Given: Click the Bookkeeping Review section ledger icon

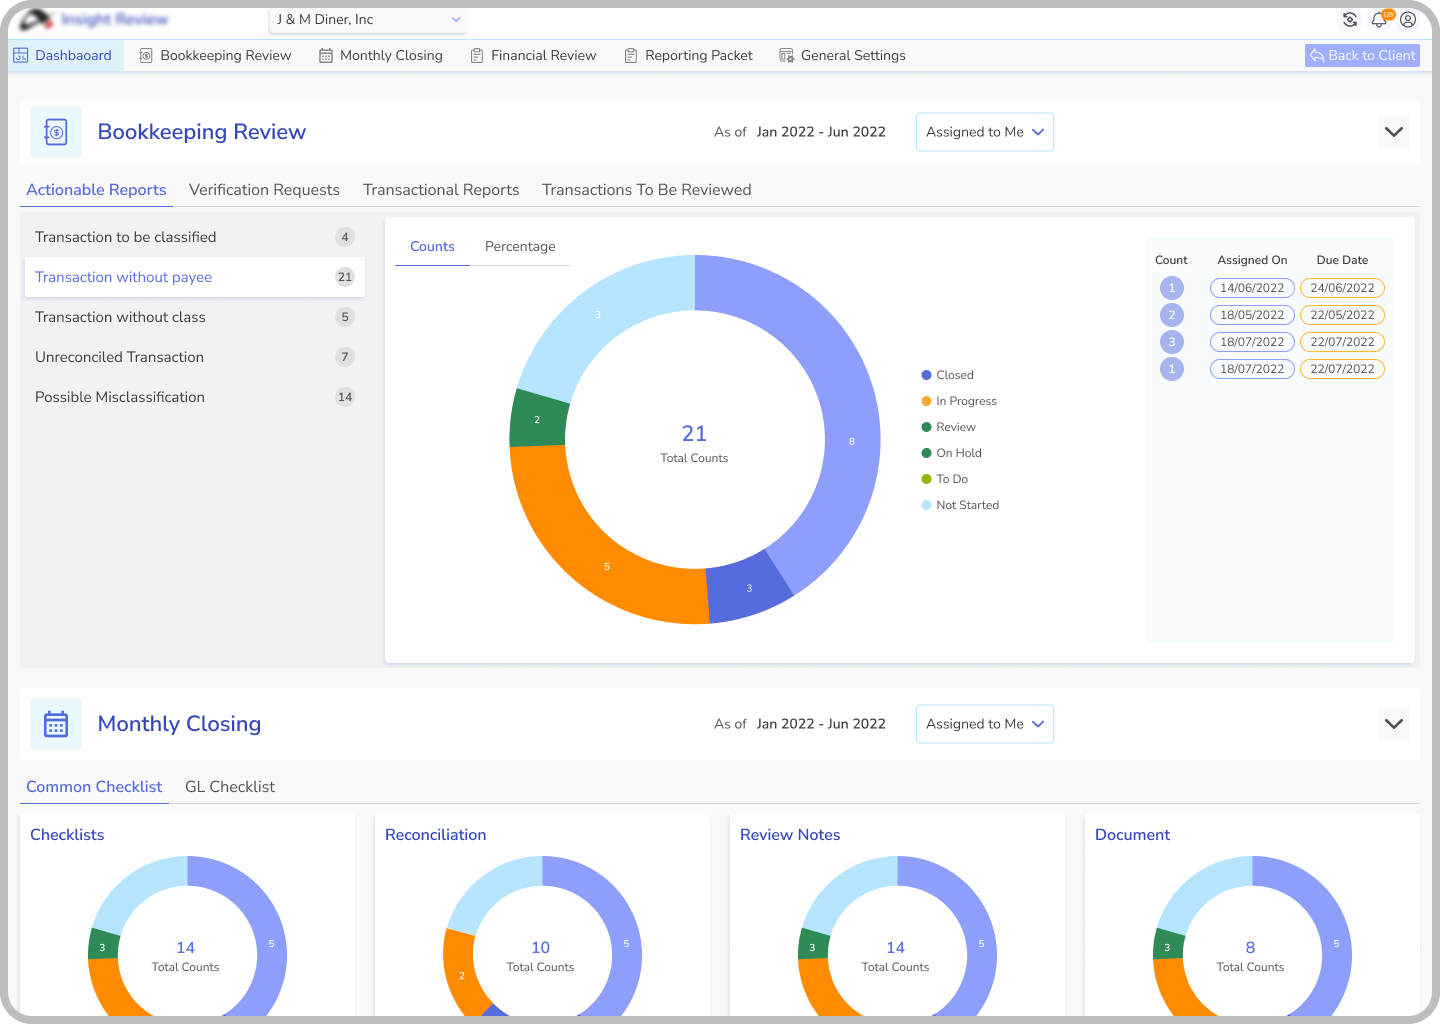Looking at the screenshot, I should [56, 132].
